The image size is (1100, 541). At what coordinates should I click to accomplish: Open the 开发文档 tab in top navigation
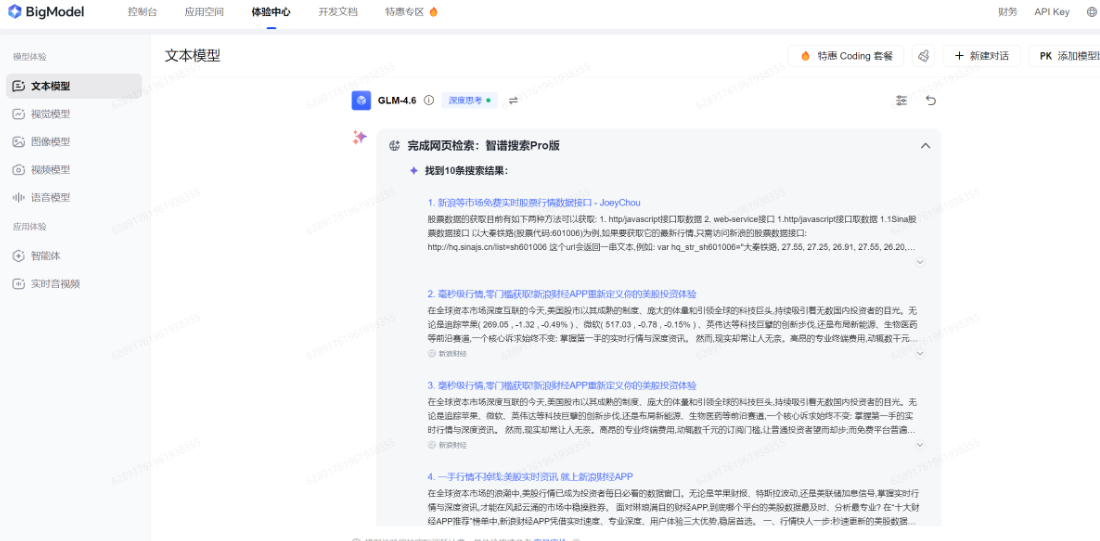coord(337,12)
